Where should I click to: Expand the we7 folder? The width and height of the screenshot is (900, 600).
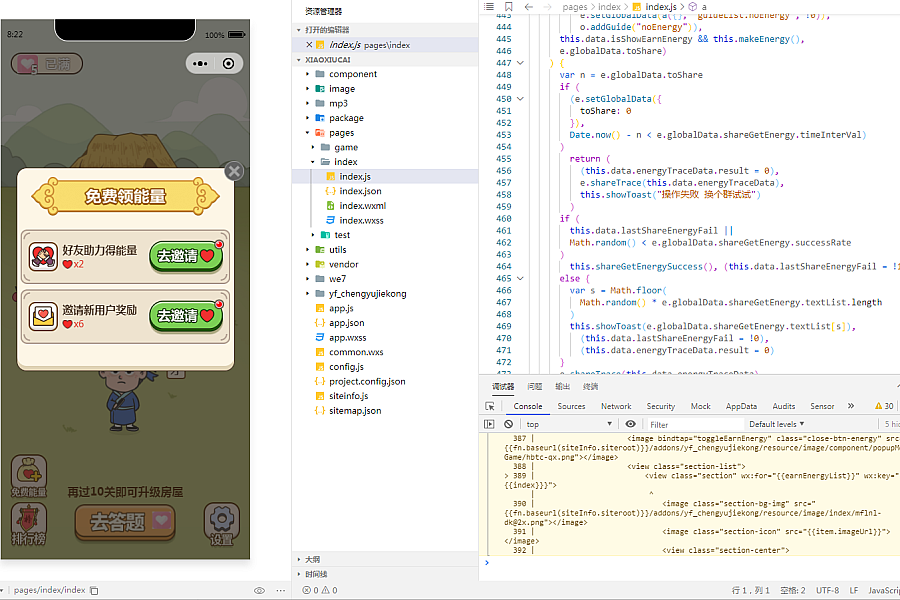[308, 279]
